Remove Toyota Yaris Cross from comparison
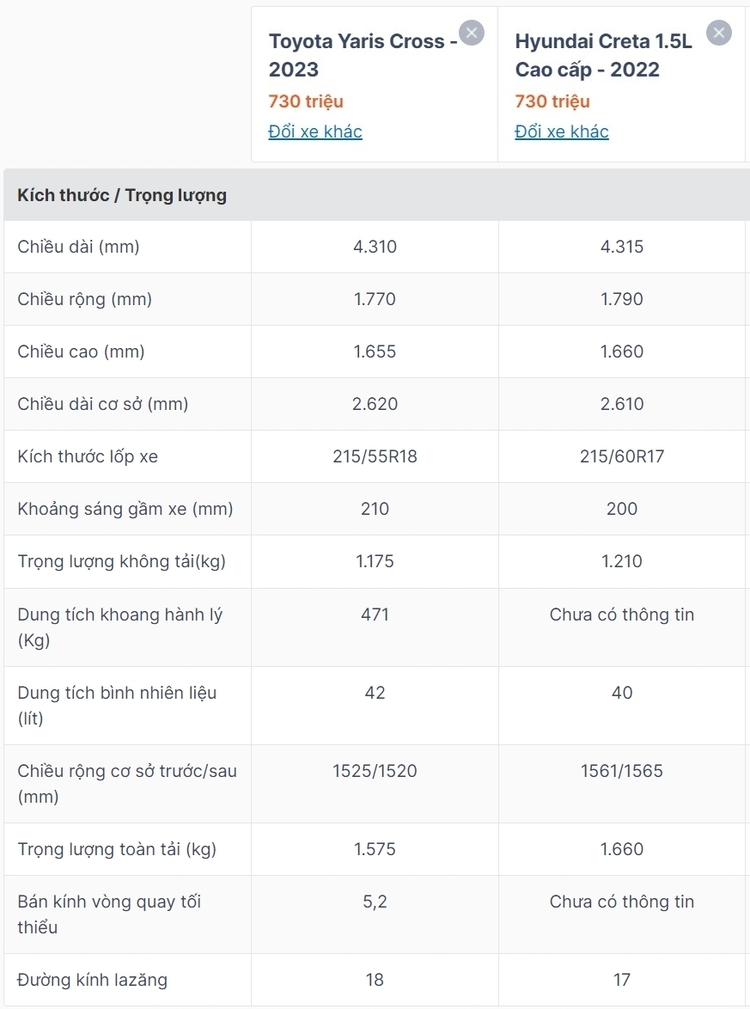Viewport: 750px width, 1009px height. (471, 33)
